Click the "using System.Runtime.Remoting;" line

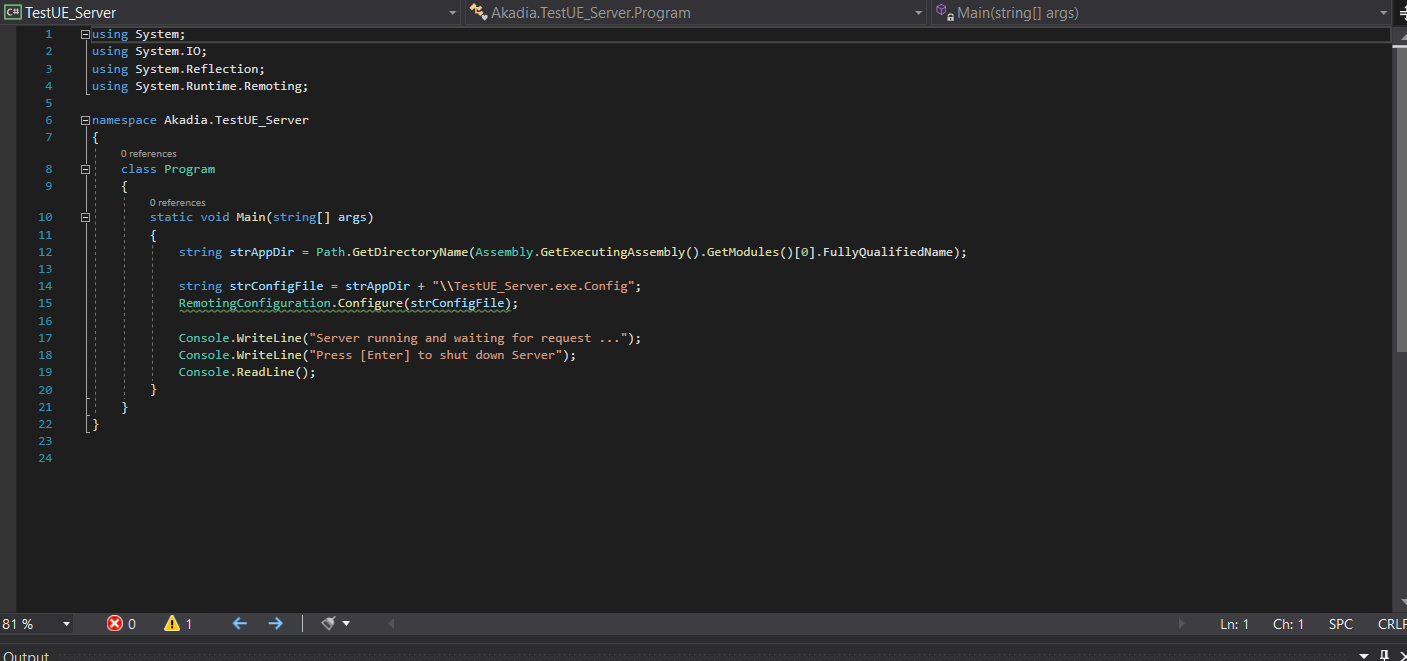pyautogui.click(x=200, y=86)
